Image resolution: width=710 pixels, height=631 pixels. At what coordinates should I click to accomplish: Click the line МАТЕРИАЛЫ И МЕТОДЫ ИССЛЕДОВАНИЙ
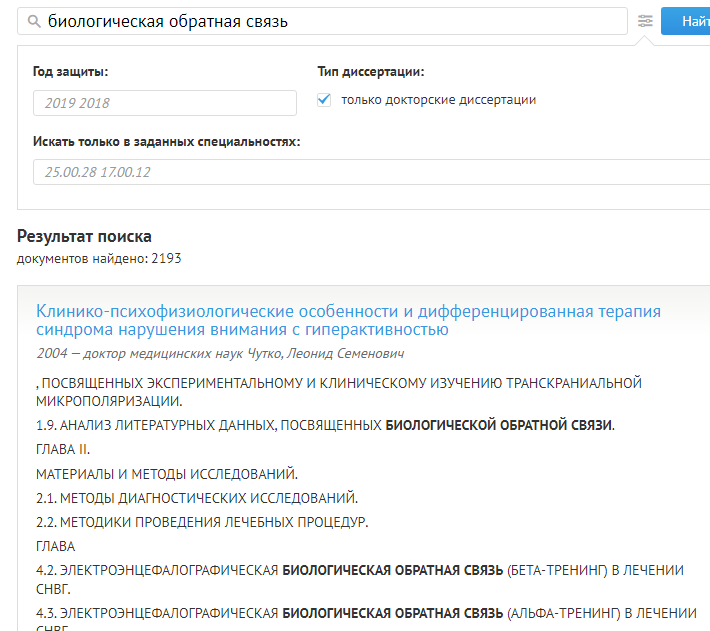167,474
